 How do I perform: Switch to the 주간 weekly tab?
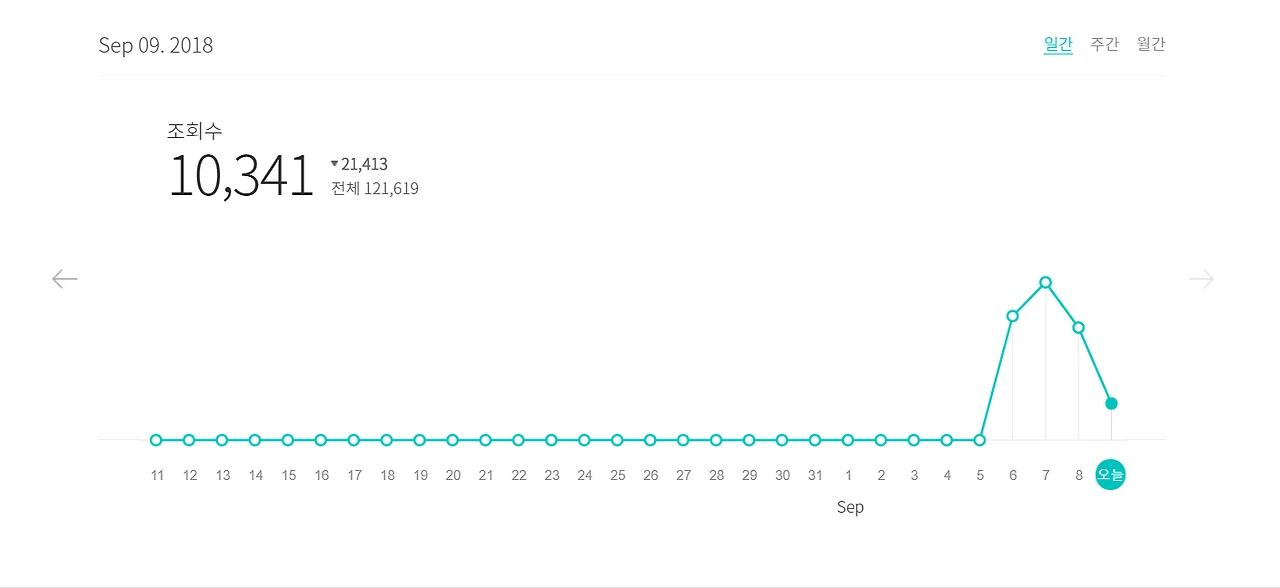1104,44
